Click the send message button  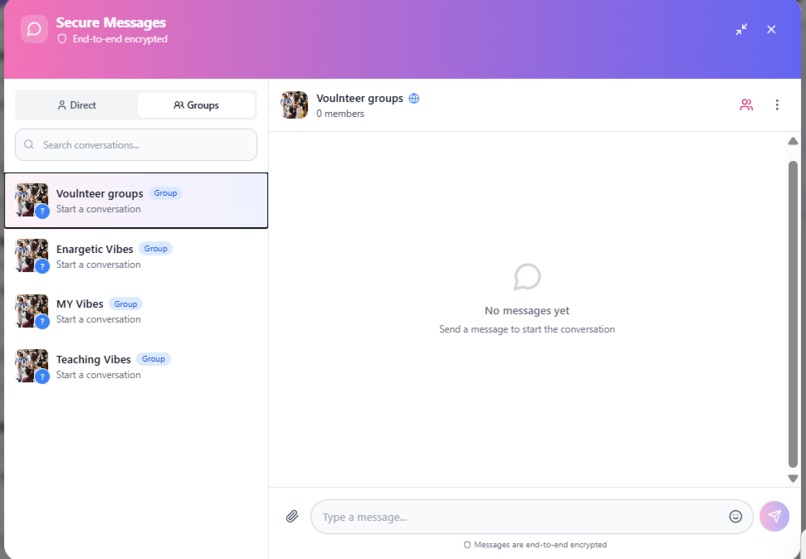coord(774,516)
